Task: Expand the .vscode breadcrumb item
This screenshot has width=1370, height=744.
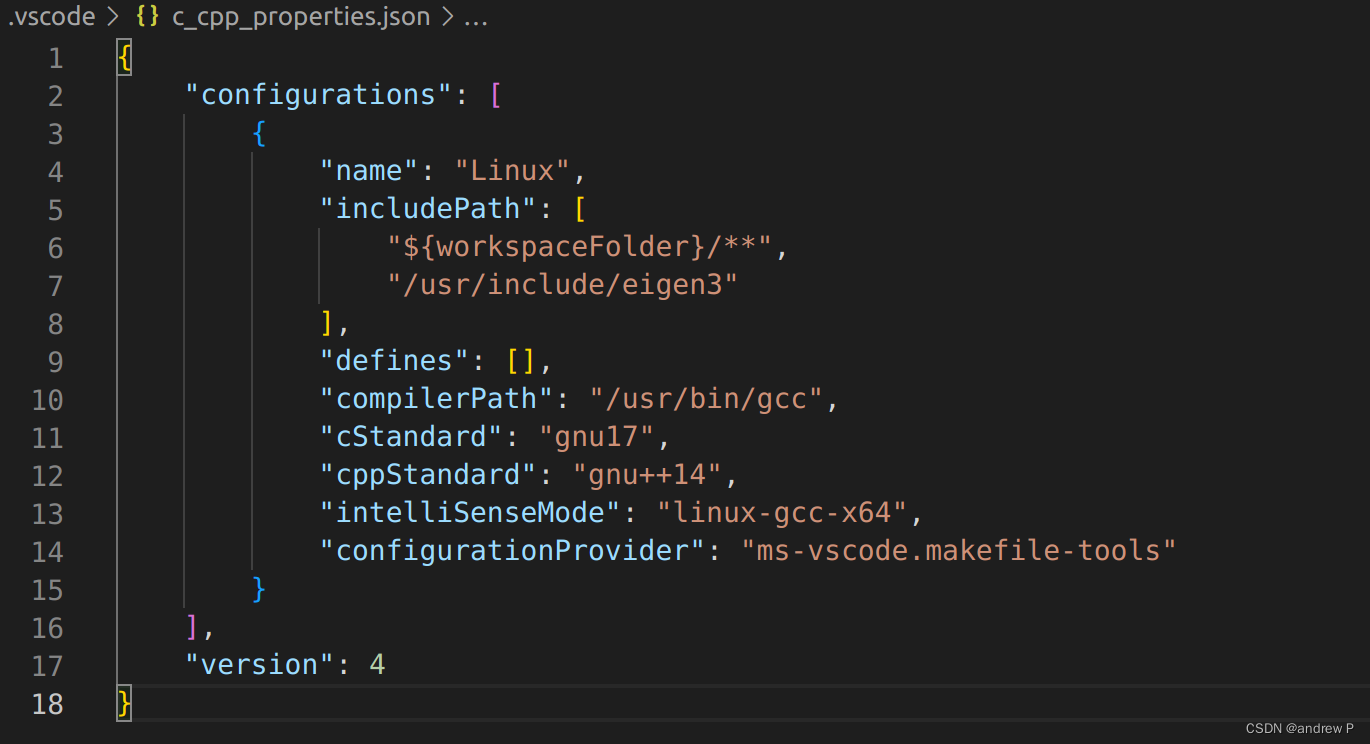Action: pyautogui.click(x=51, y=16)
